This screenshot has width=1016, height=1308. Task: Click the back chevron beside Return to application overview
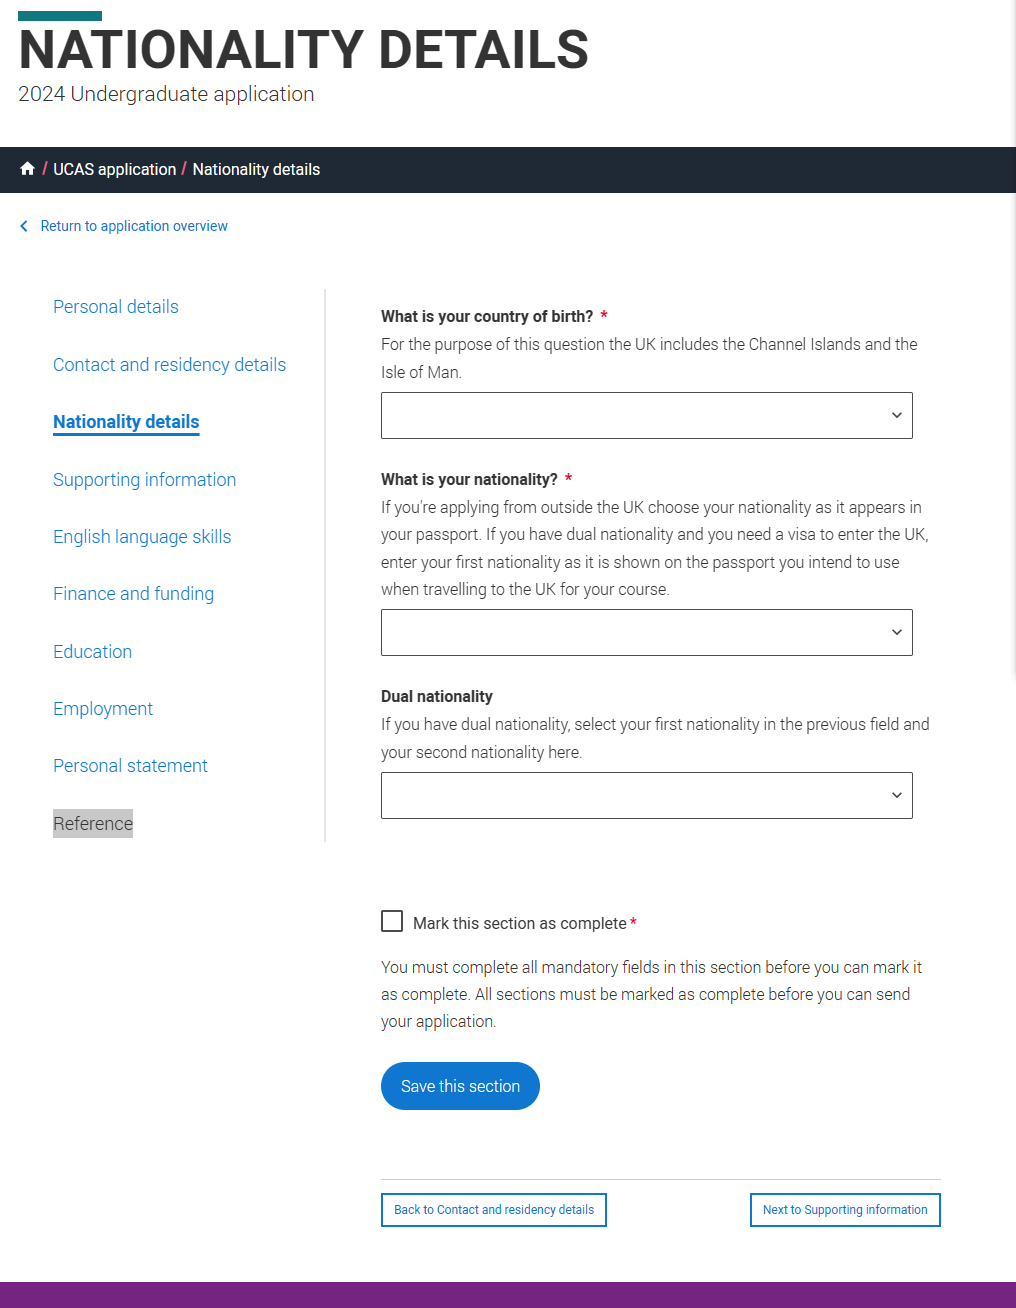click(24, 226)
